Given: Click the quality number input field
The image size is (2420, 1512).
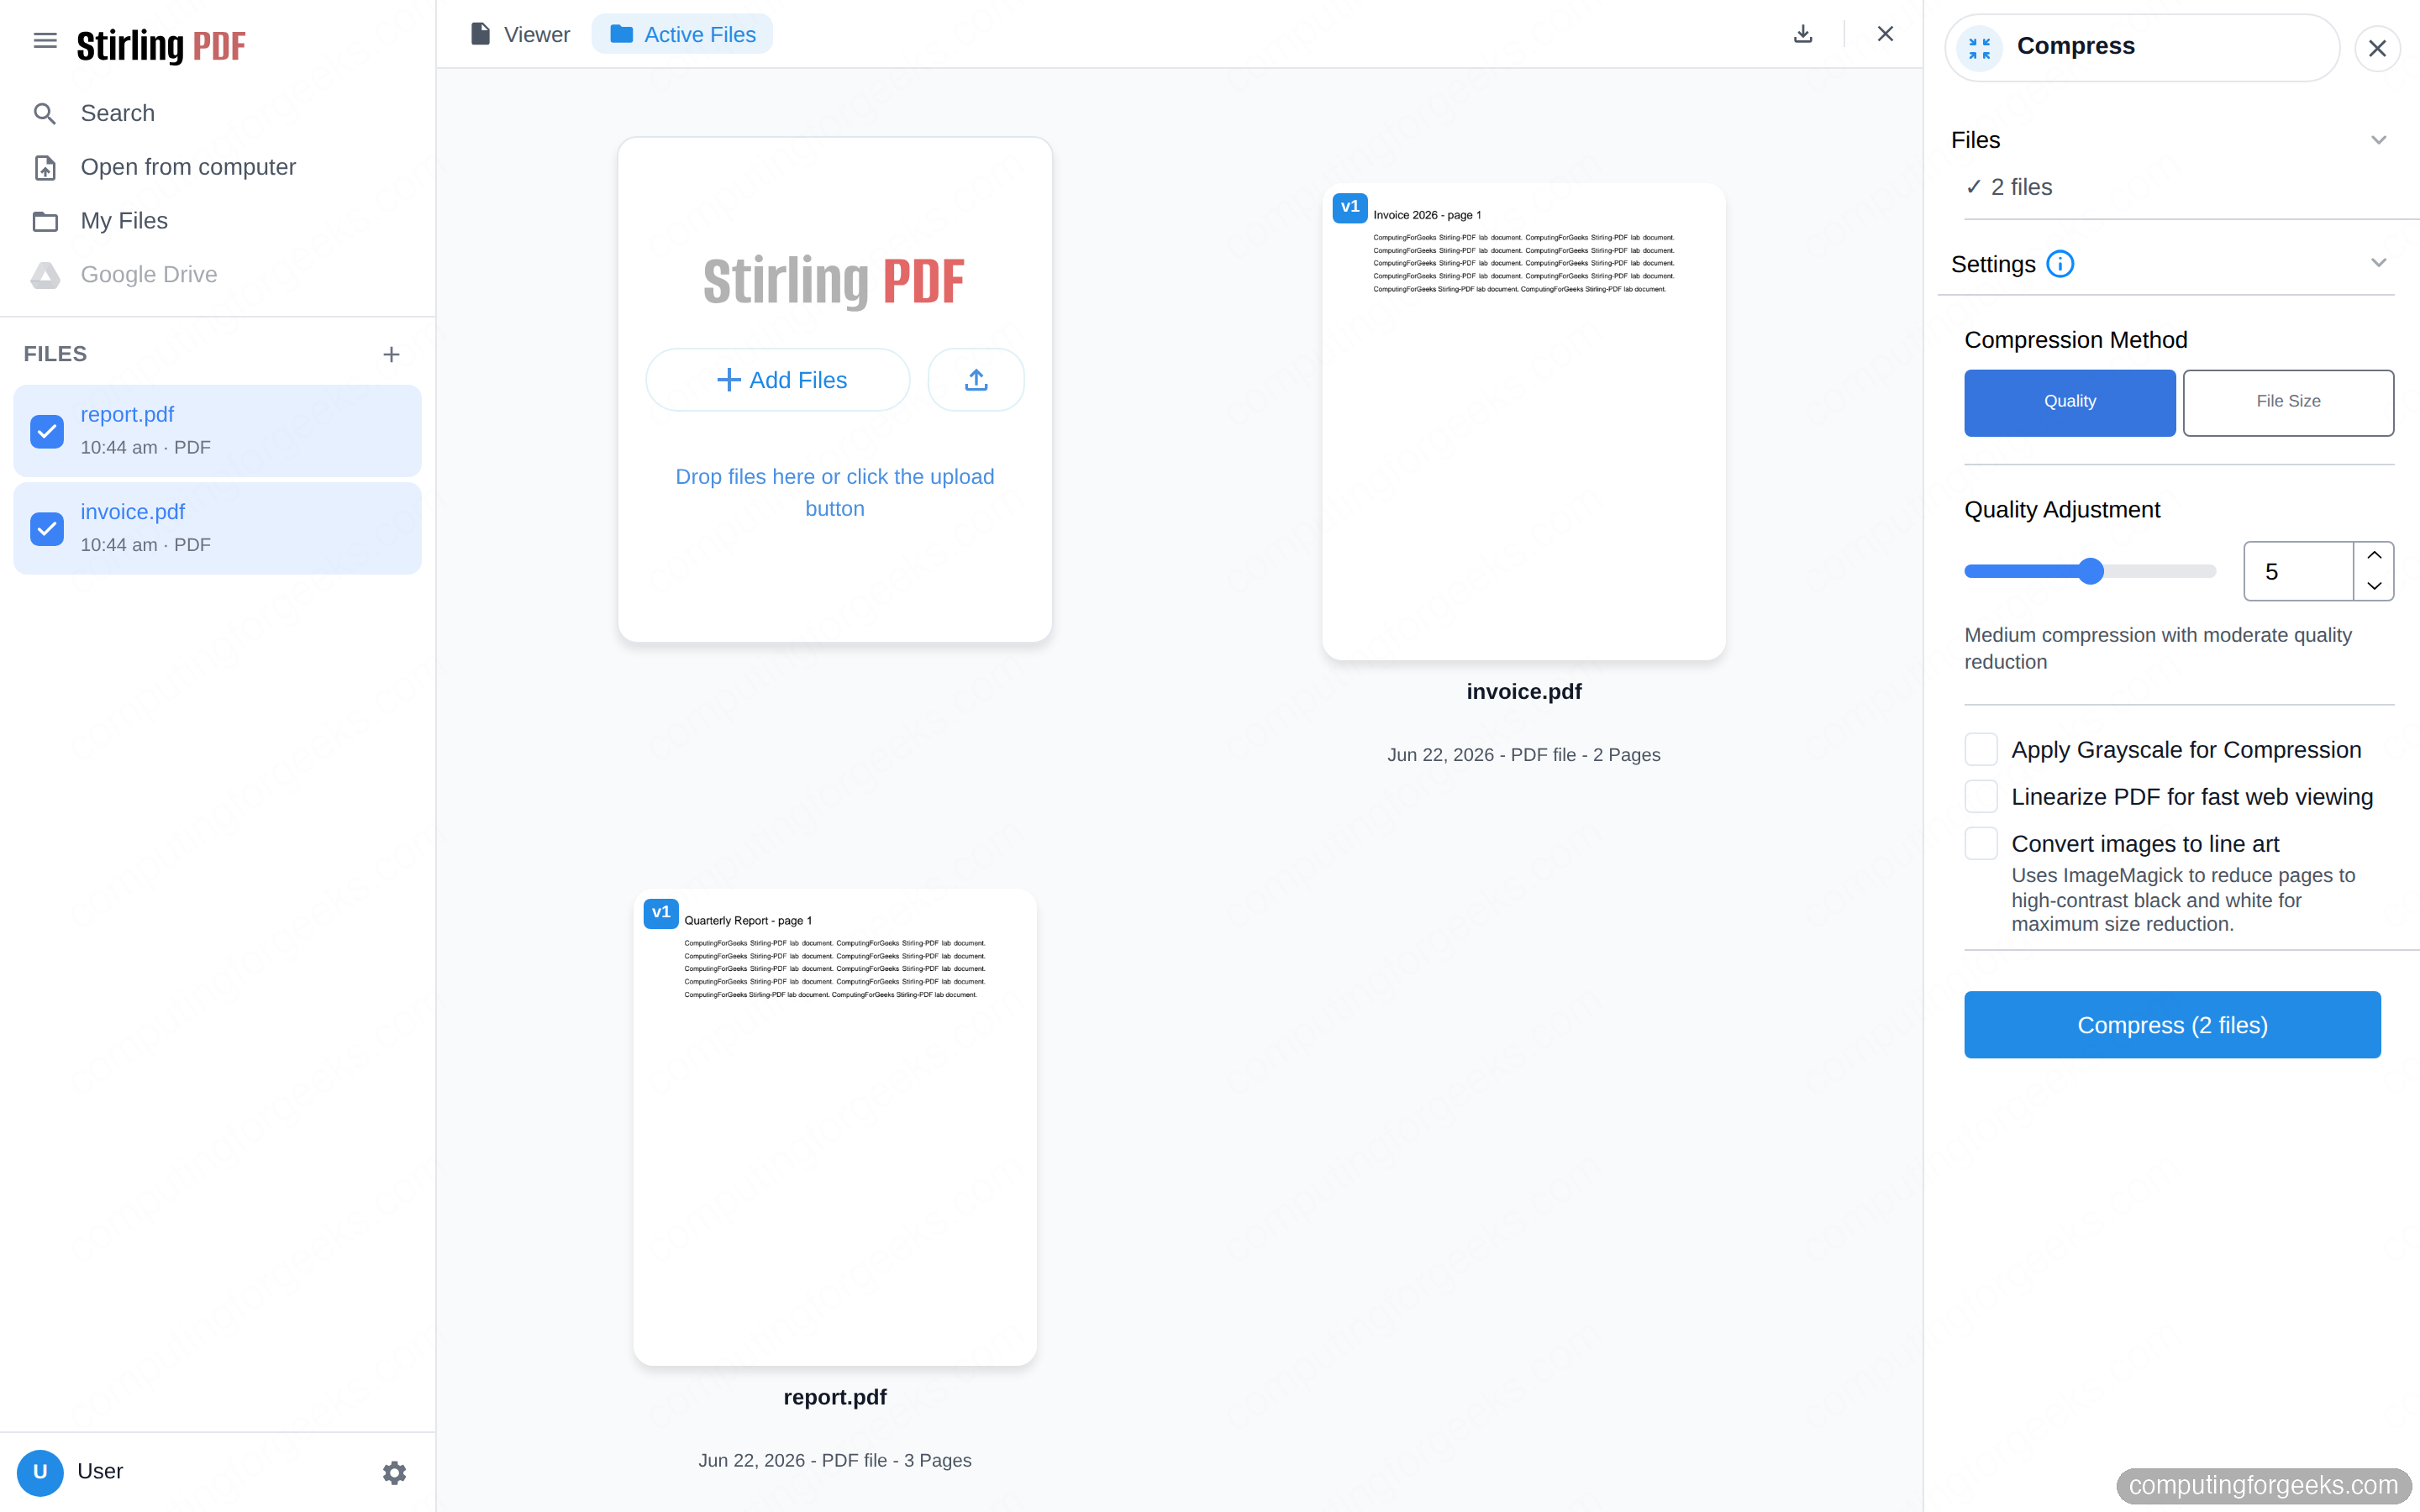Looking at the screenshot, I should [2298, 571].
